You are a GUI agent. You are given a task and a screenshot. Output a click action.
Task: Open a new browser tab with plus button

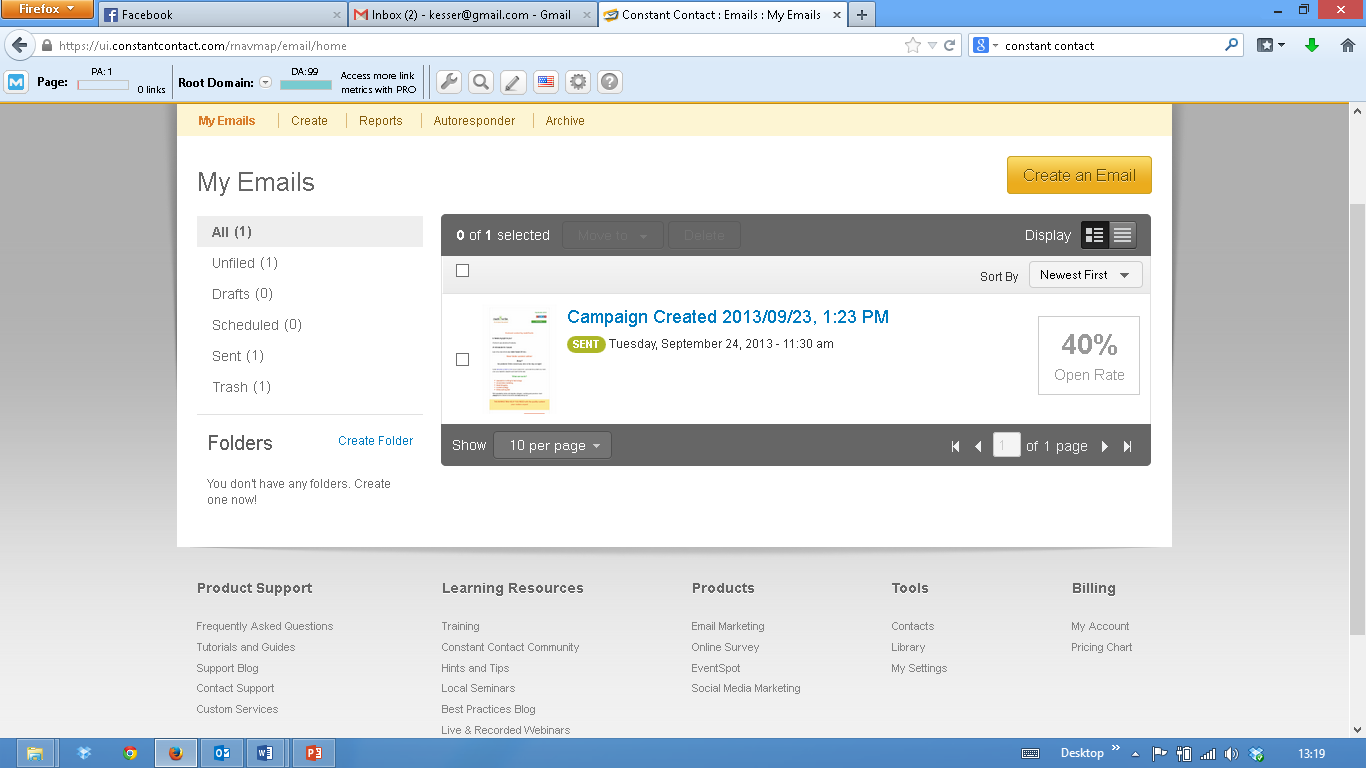[x=861, y=14]
